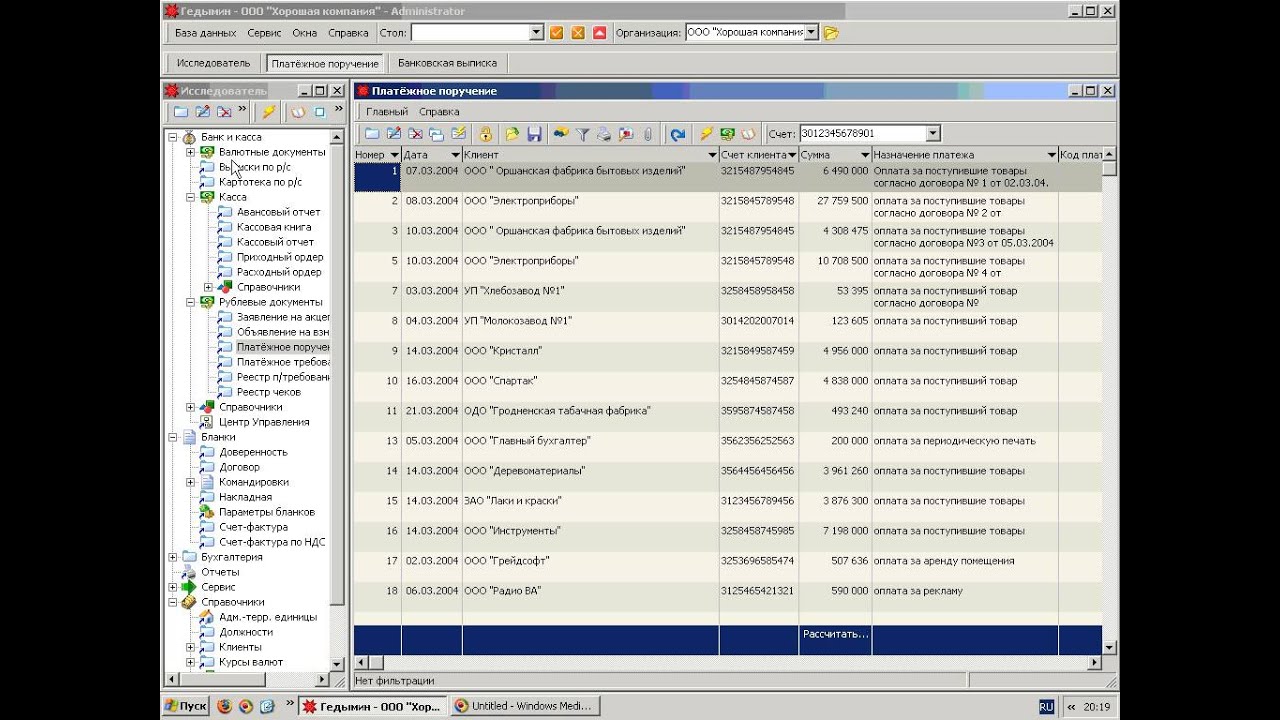Screen dimensions: 1280x720
Task: Click the Рассчитать... button in summary row
Action: coord(835,634)
